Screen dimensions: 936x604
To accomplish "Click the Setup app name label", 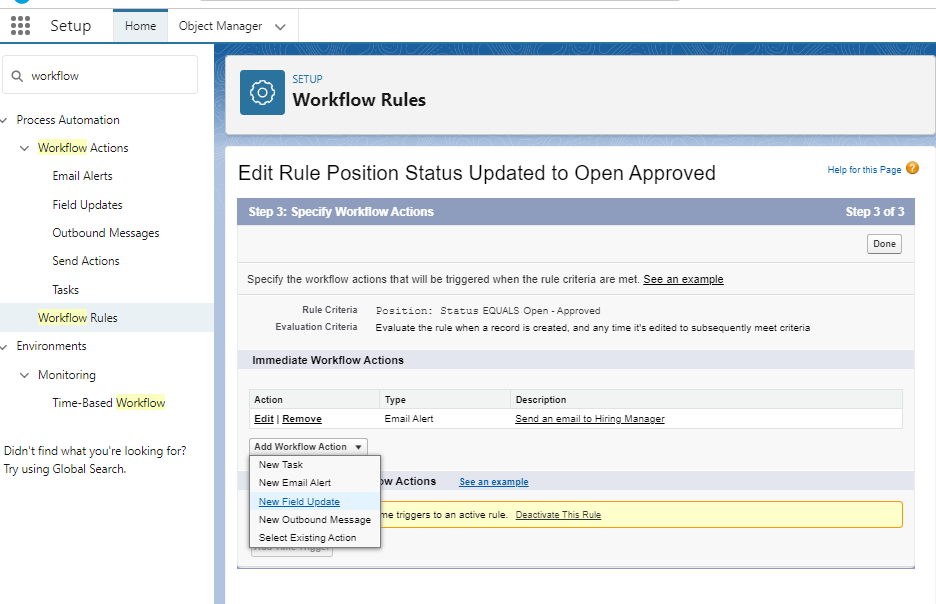I will point(70,26).
